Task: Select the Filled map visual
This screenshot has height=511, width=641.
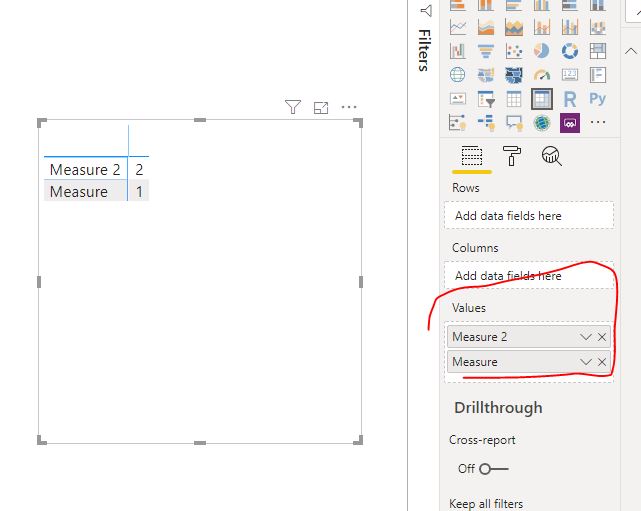Action: pyautogui.click(x=486, y=75)
